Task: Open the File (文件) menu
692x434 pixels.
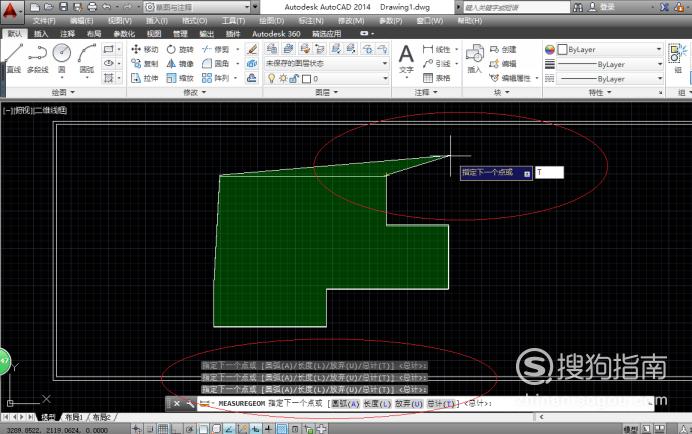Action: (x=44, y=21)
